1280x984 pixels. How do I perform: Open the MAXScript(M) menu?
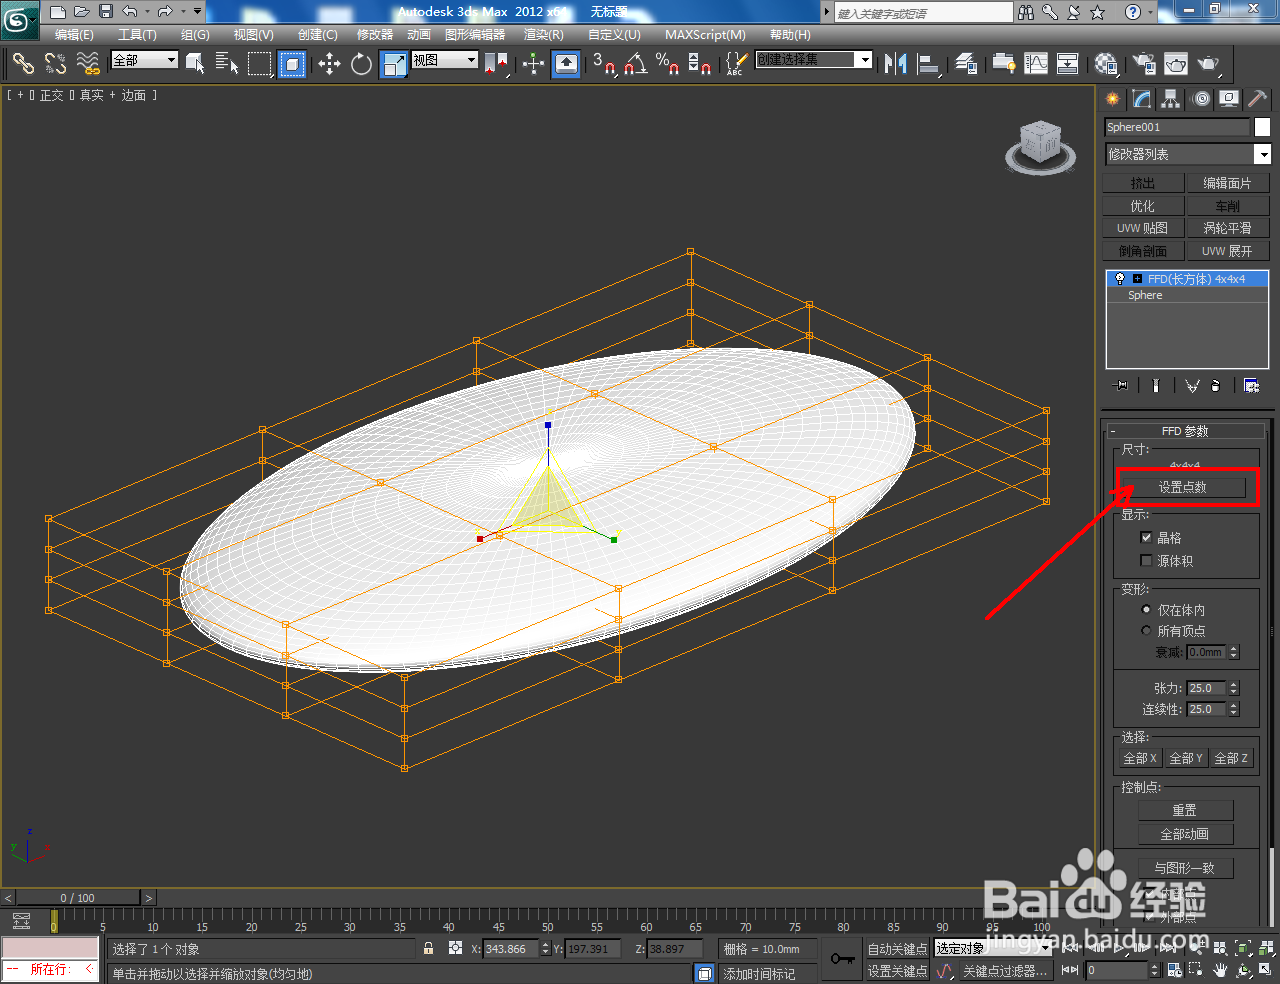tap(705, 35)
